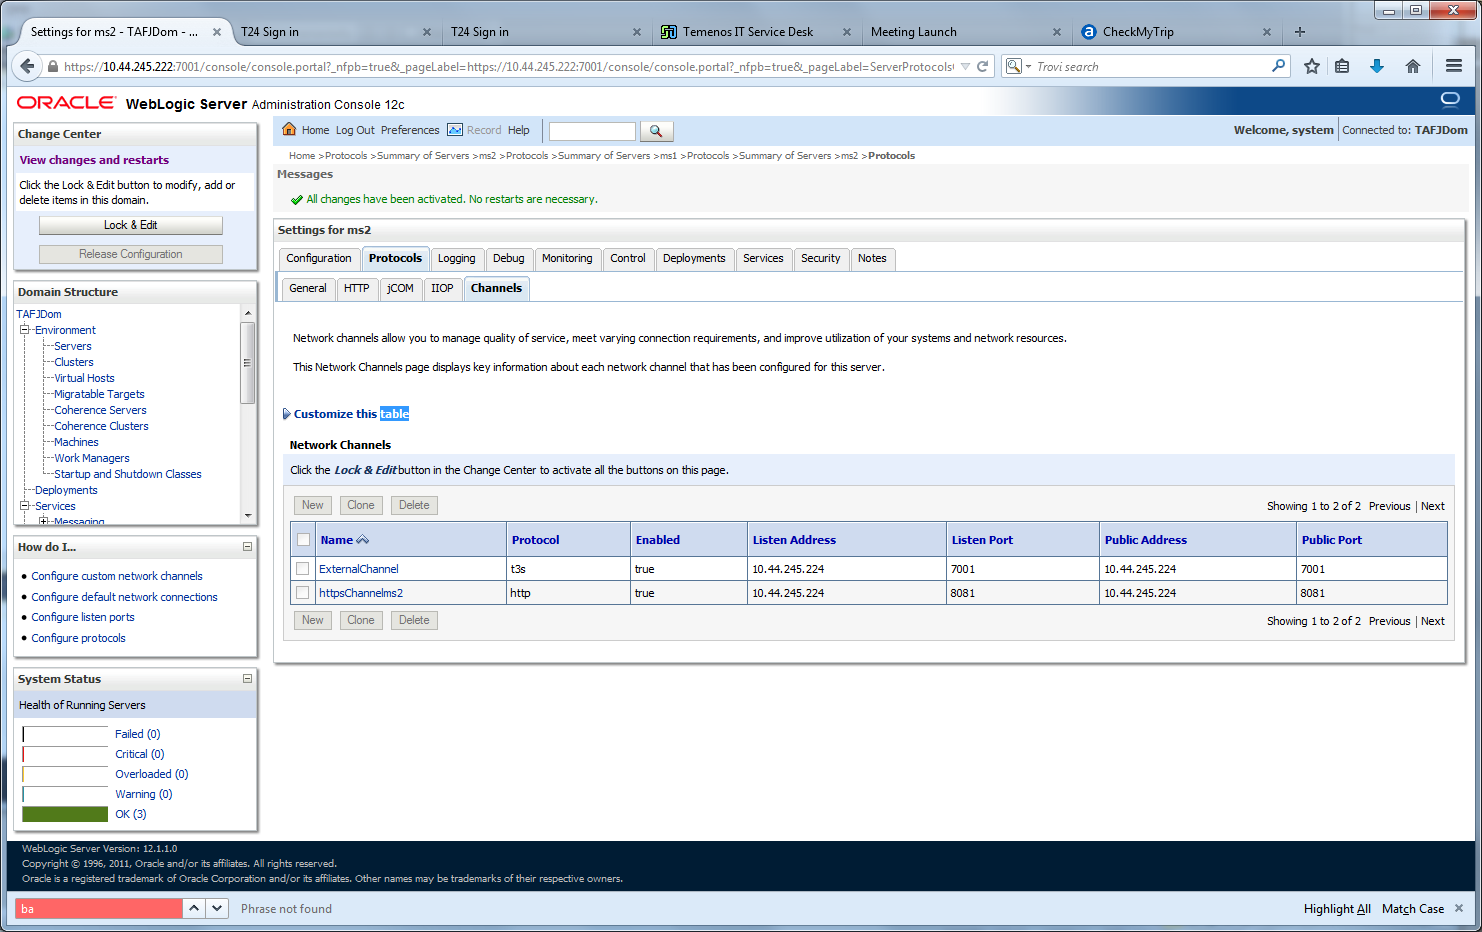Click Preferences in console toolbar

[x=410, y=130]
